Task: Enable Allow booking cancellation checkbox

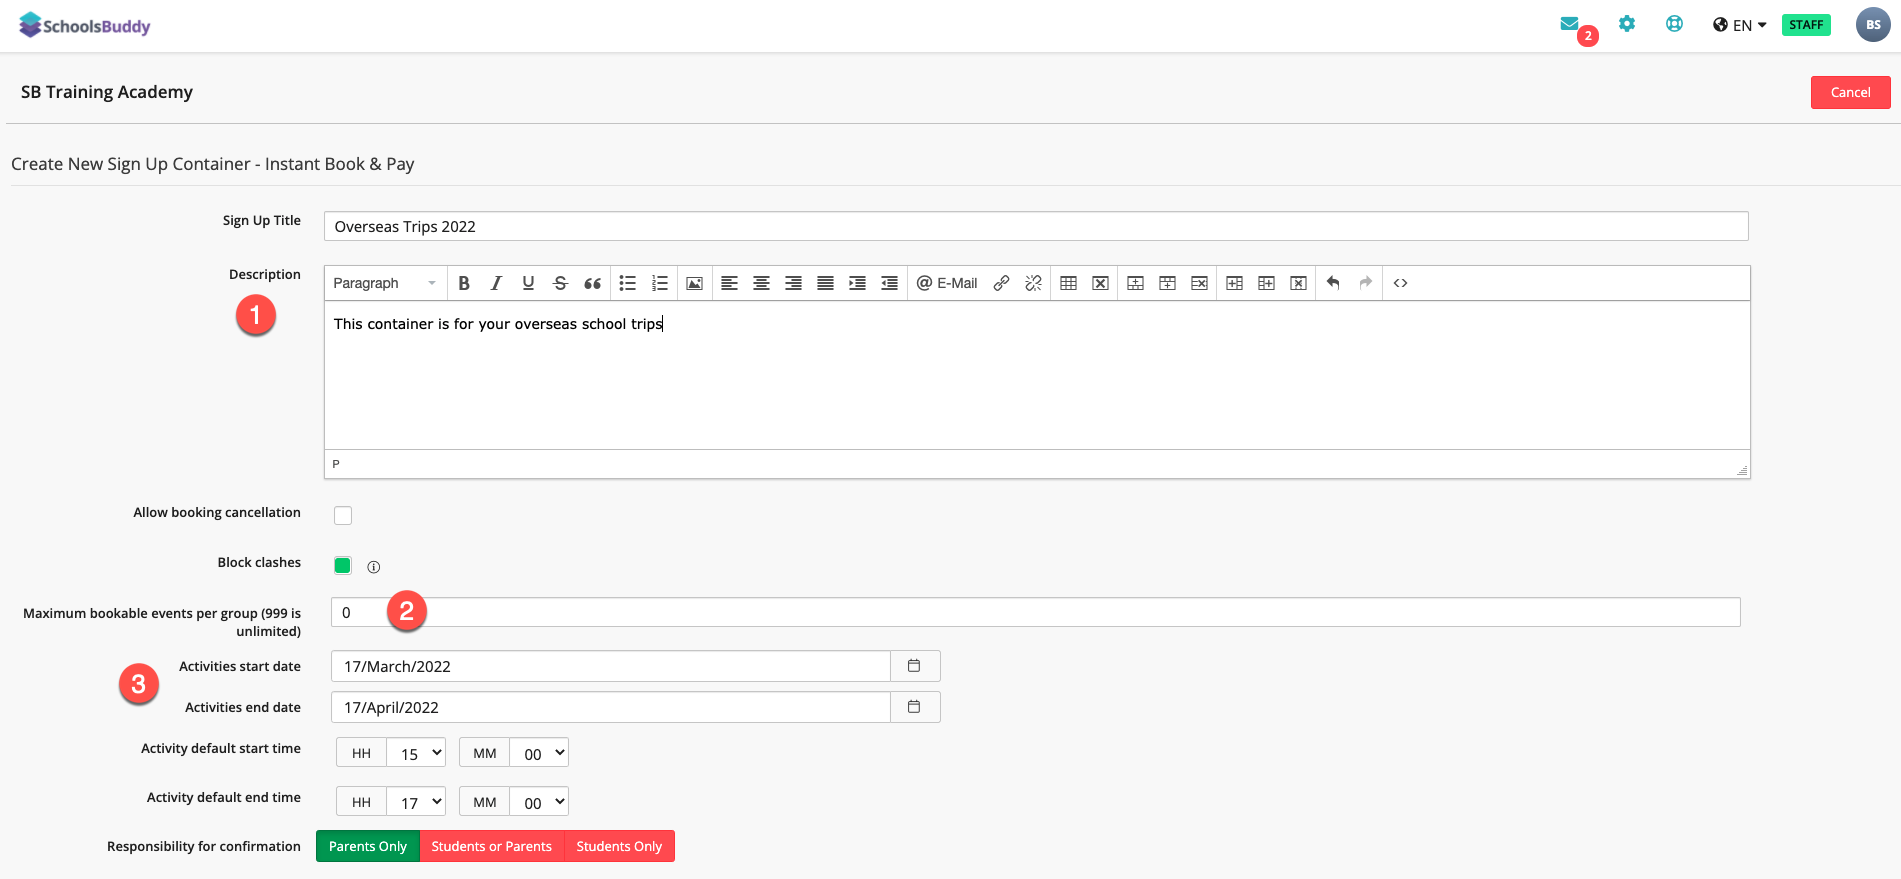Action: click(x=343, y=515)
